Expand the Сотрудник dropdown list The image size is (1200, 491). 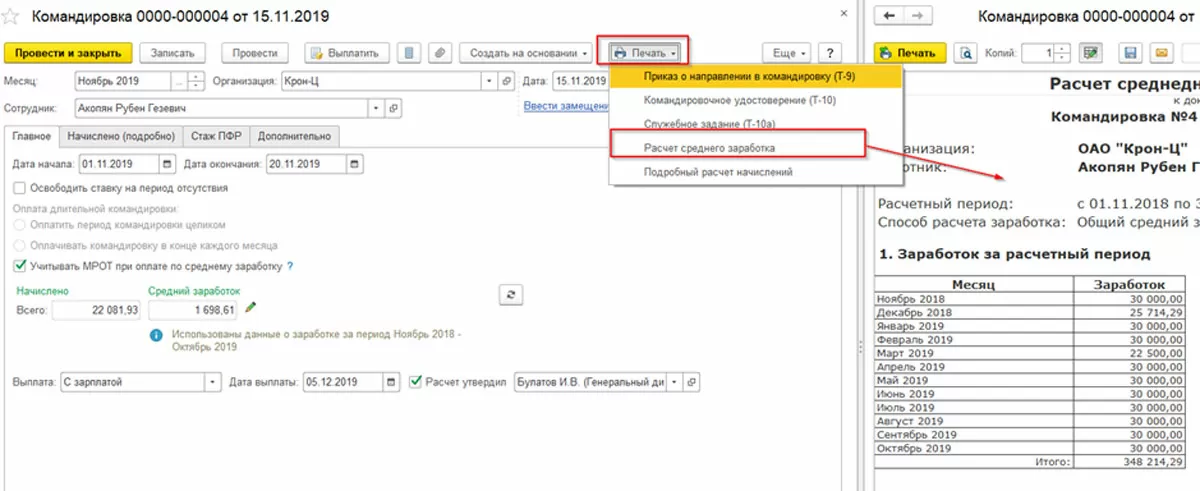[376, 107]
